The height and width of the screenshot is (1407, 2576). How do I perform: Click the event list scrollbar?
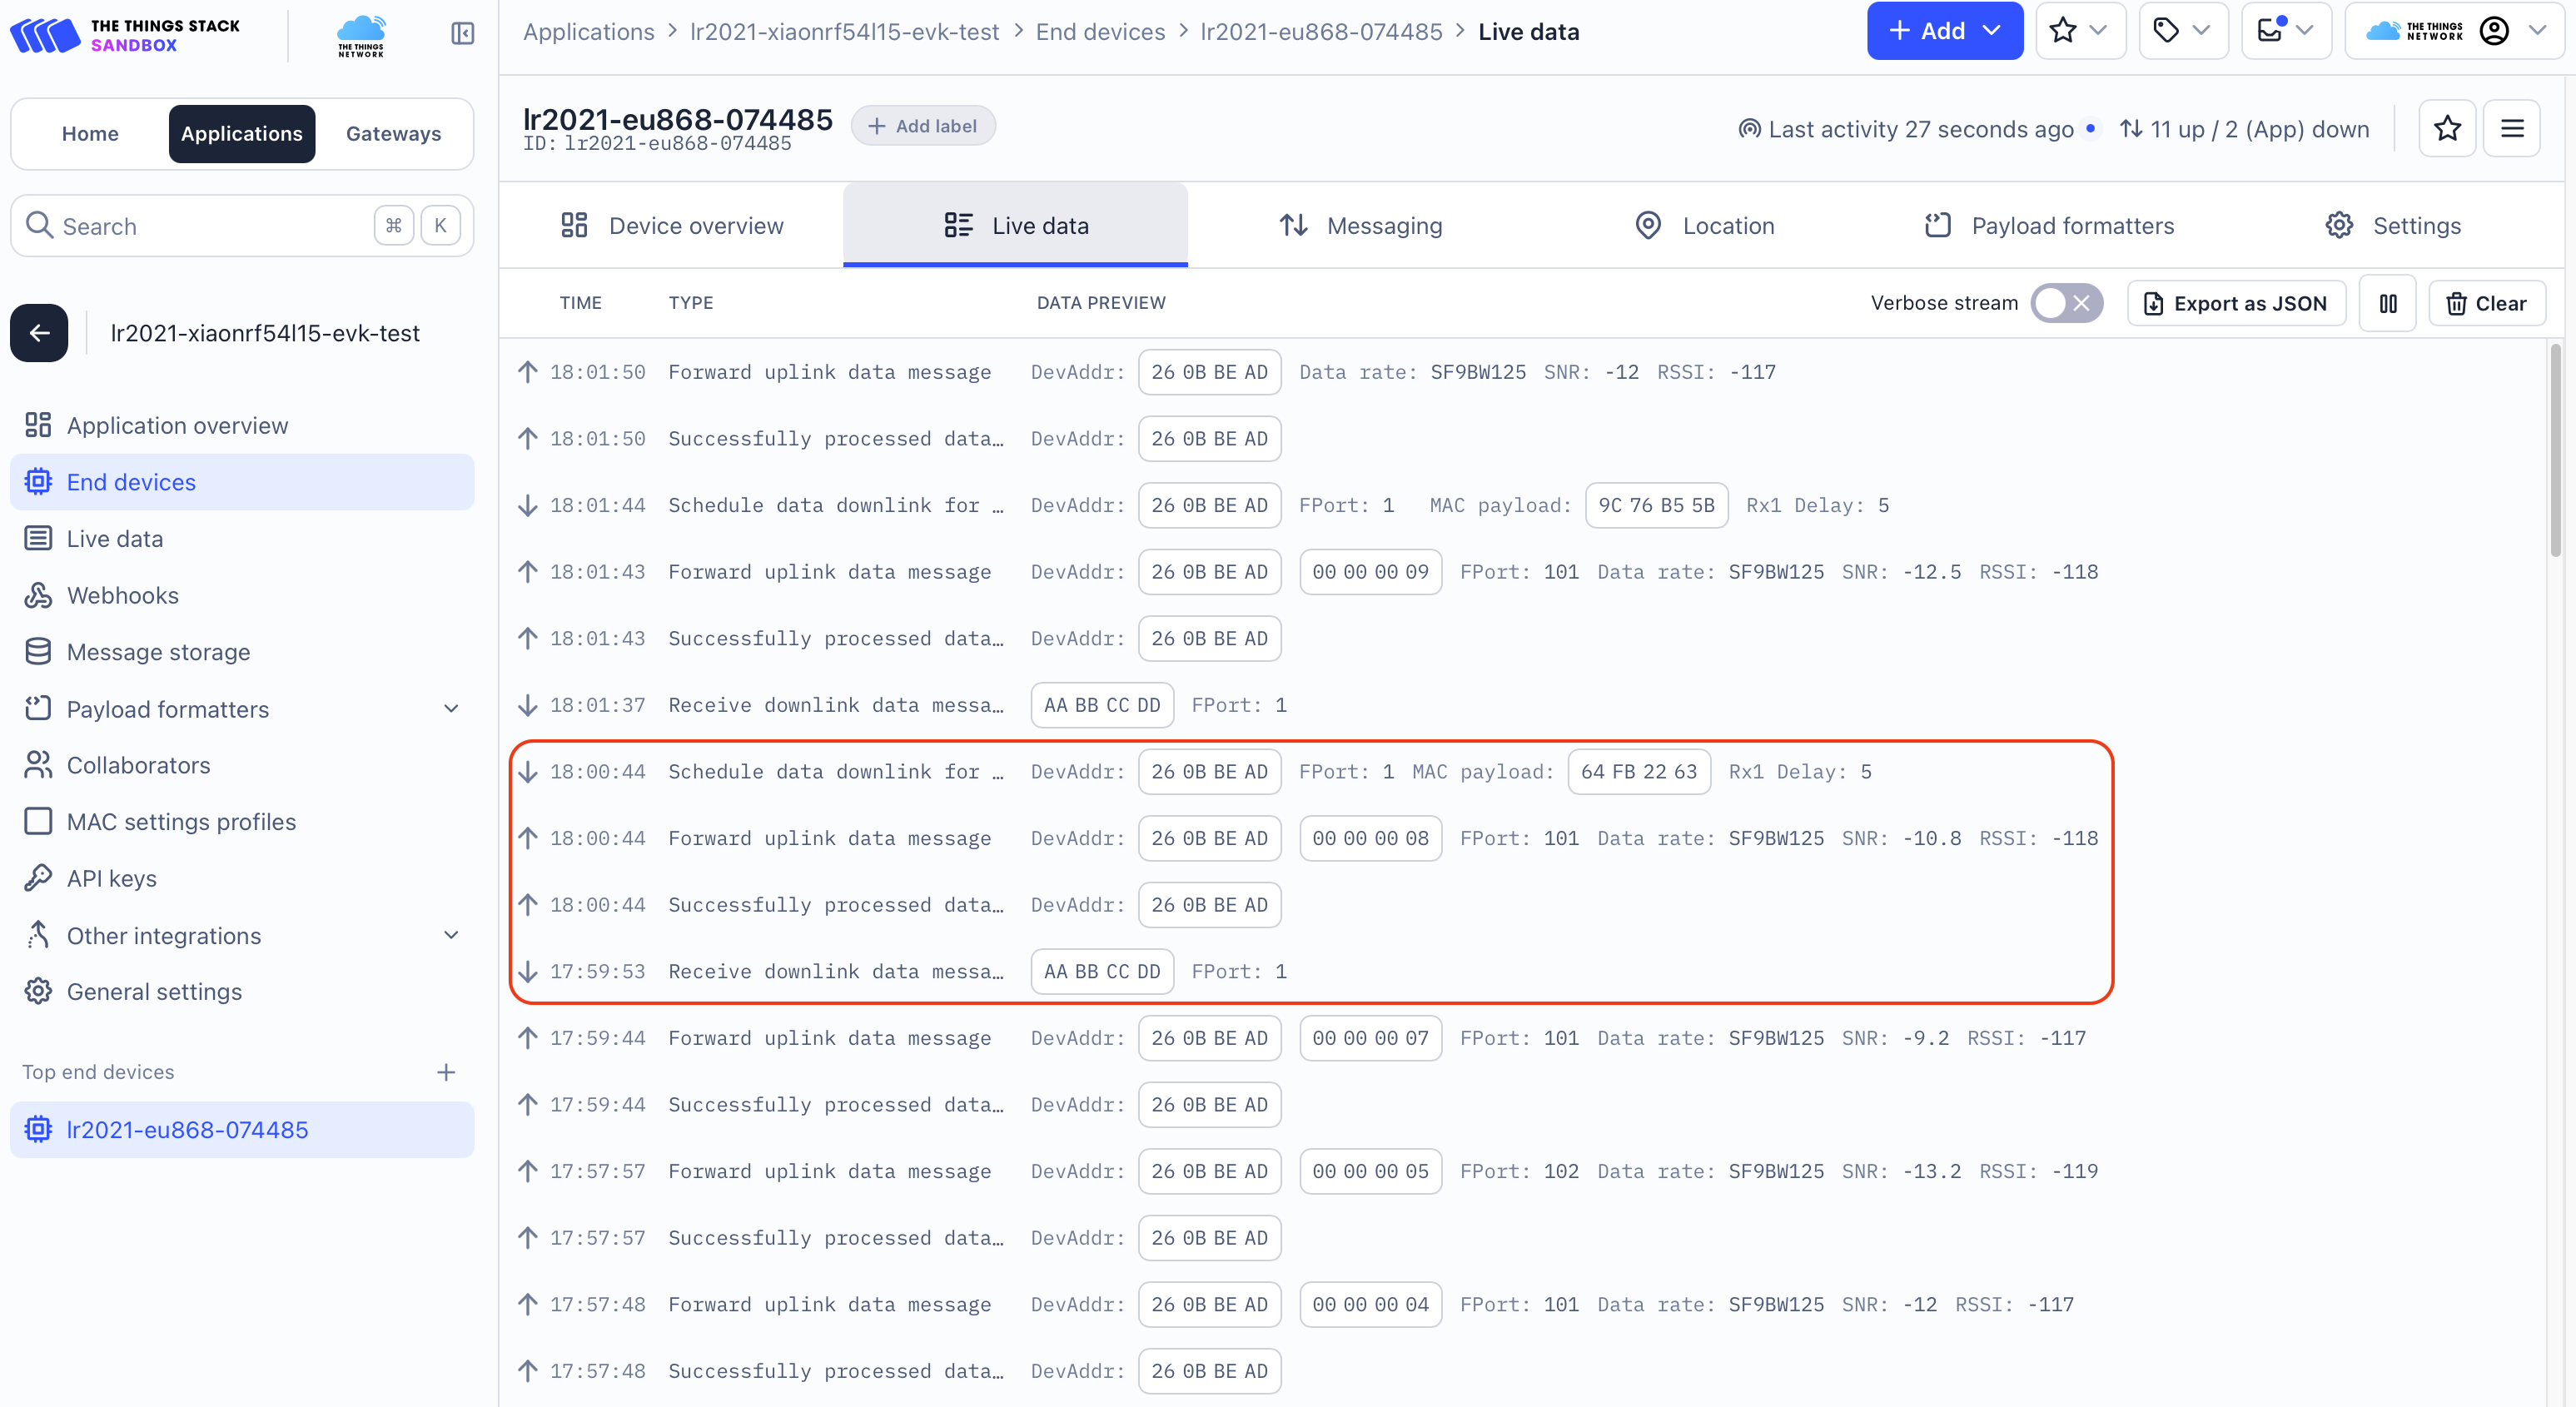[x=2555, y=450]
